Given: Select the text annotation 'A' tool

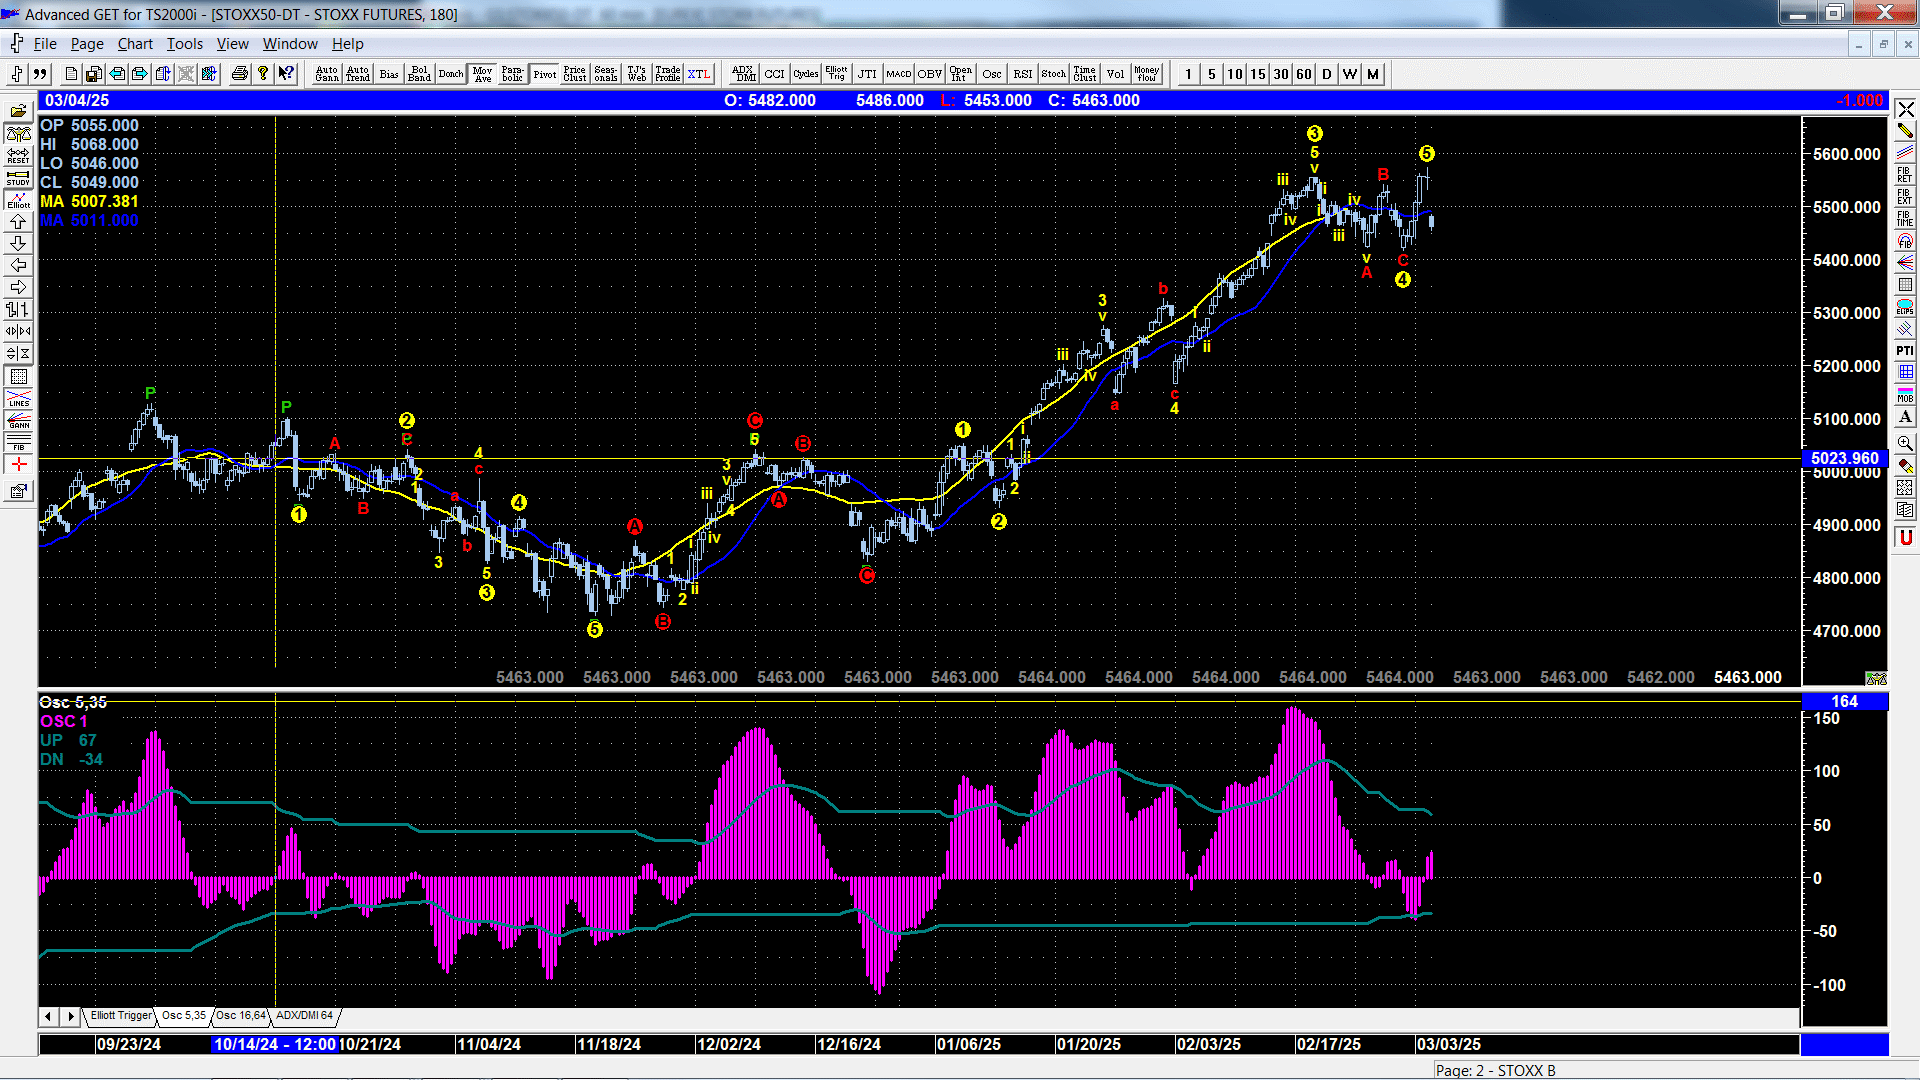Looking at the screenshot, I should point(1905,417).
